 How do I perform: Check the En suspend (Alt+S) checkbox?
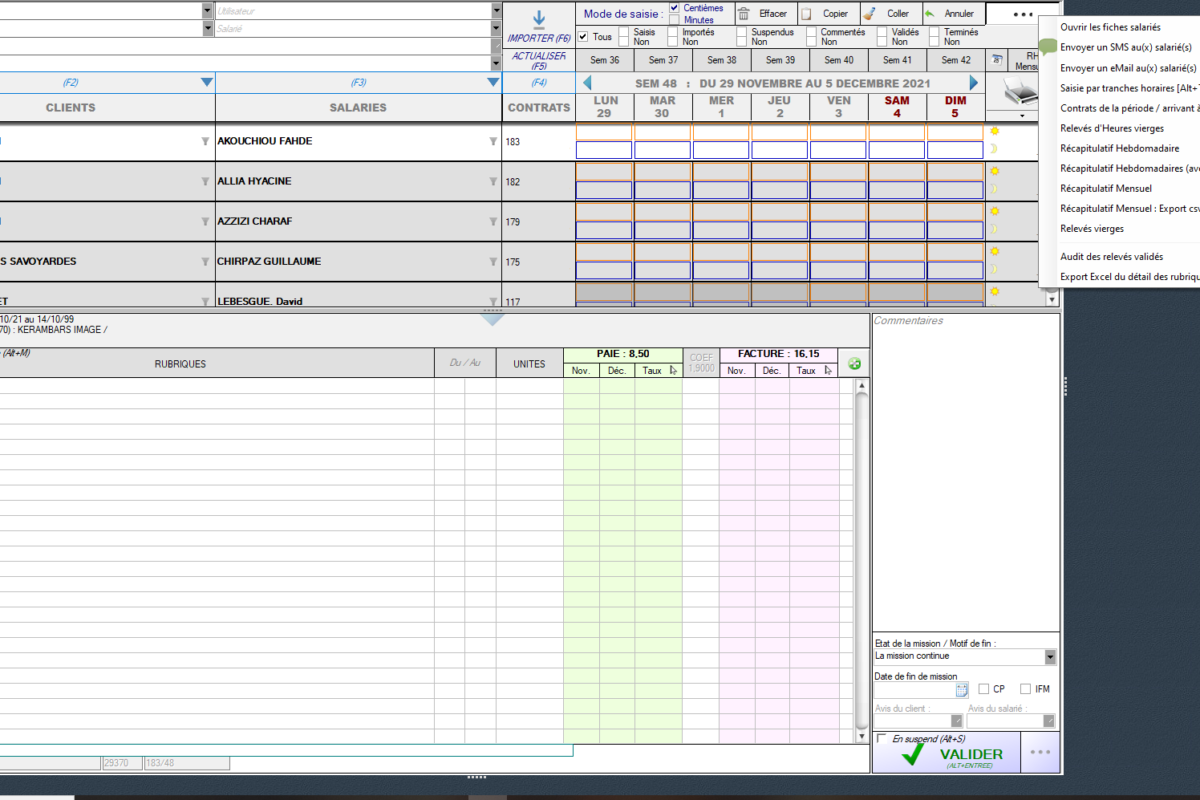(881, 739)
